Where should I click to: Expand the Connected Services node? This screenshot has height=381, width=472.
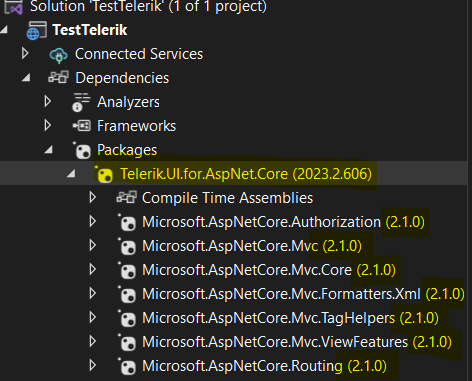coord(25,54)
